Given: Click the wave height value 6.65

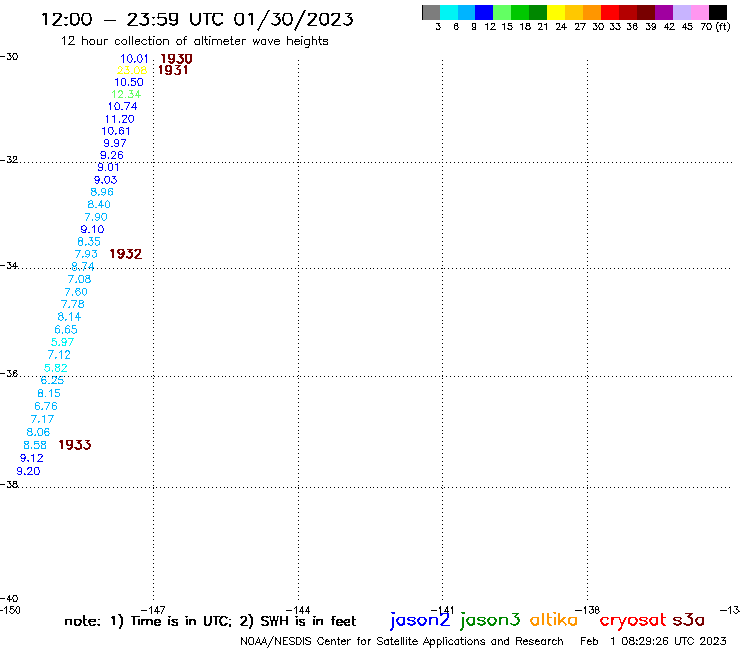Looking at the screenshot, I should 66,330.
